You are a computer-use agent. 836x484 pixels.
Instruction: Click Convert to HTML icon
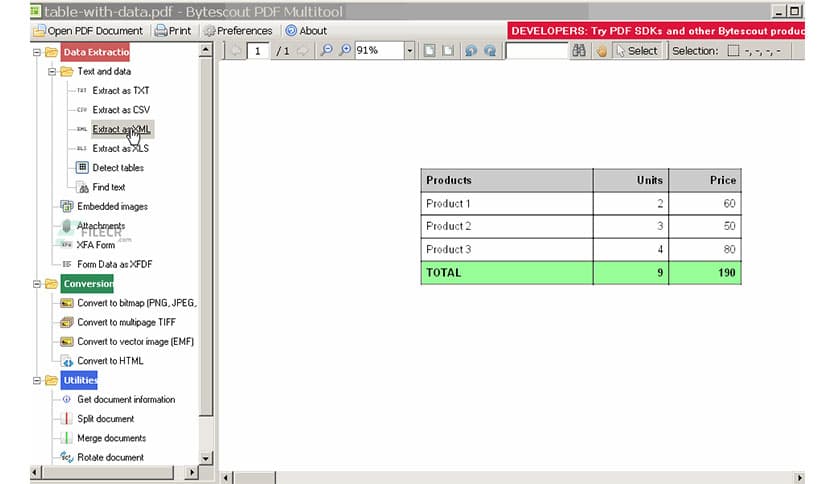[x=67, y=361]
